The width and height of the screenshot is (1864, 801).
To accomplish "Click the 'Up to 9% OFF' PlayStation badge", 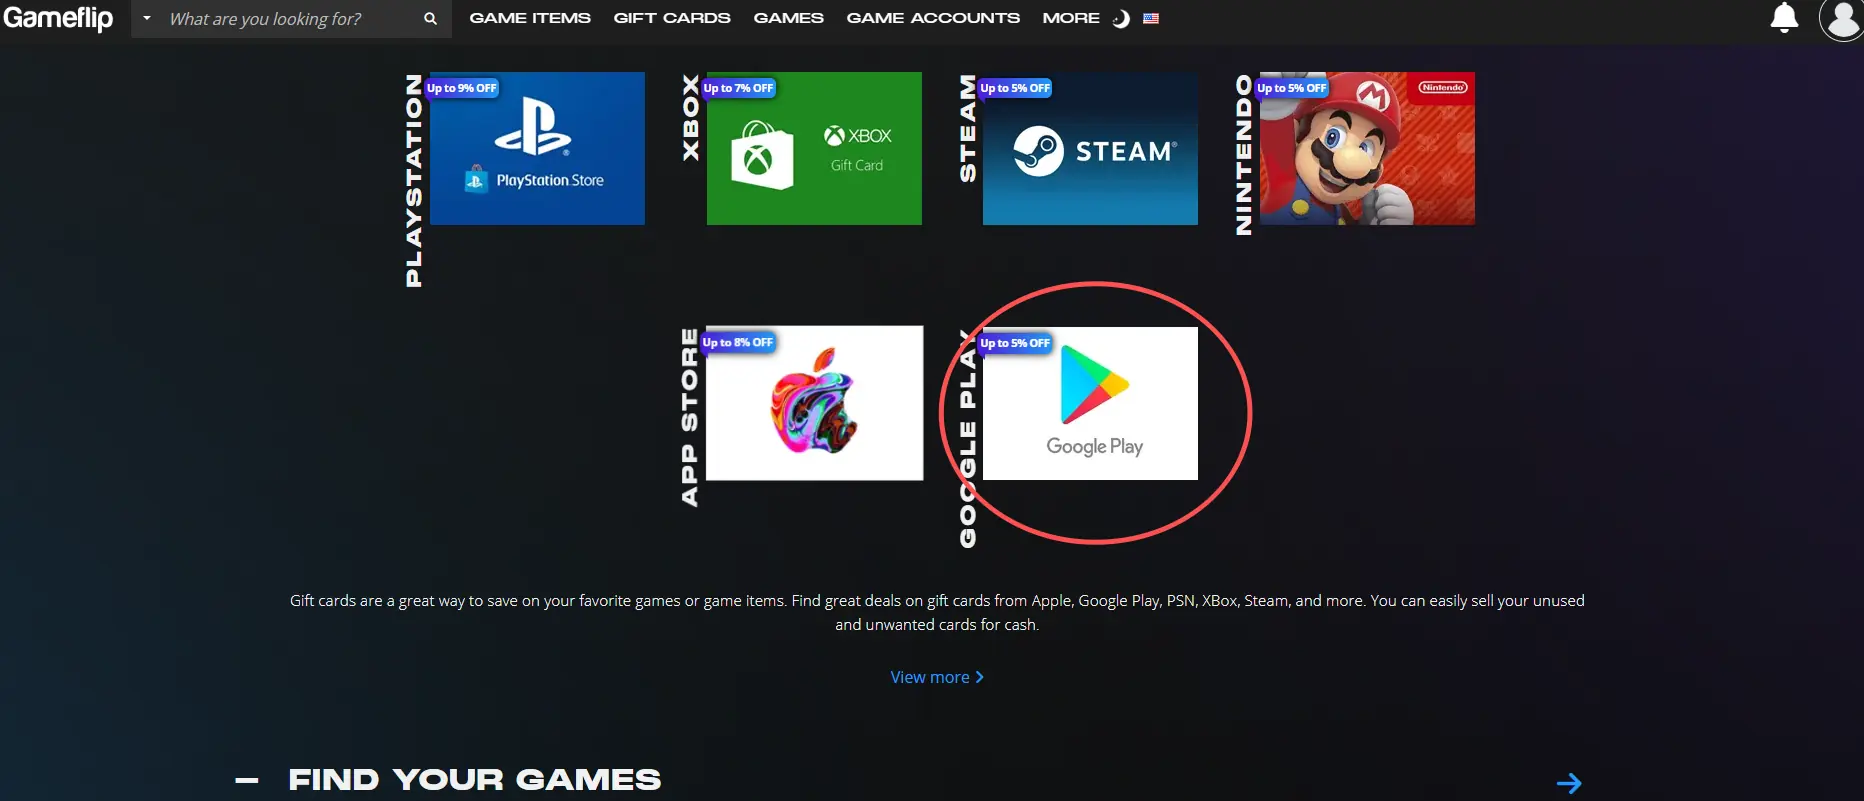I will point(462,88).
